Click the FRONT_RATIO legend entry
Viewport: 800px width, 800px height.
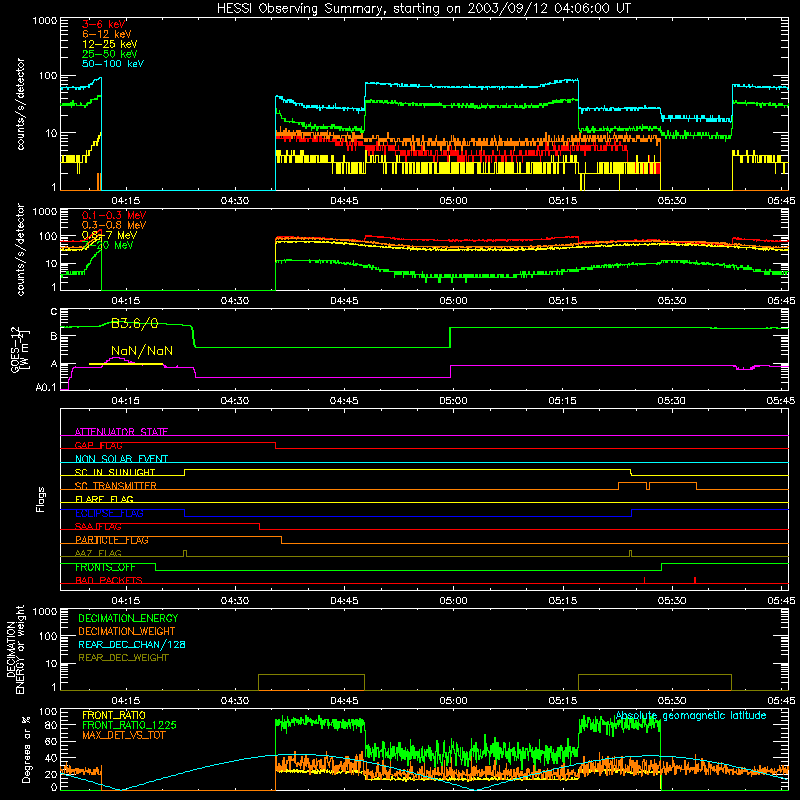tap(114, 715)
